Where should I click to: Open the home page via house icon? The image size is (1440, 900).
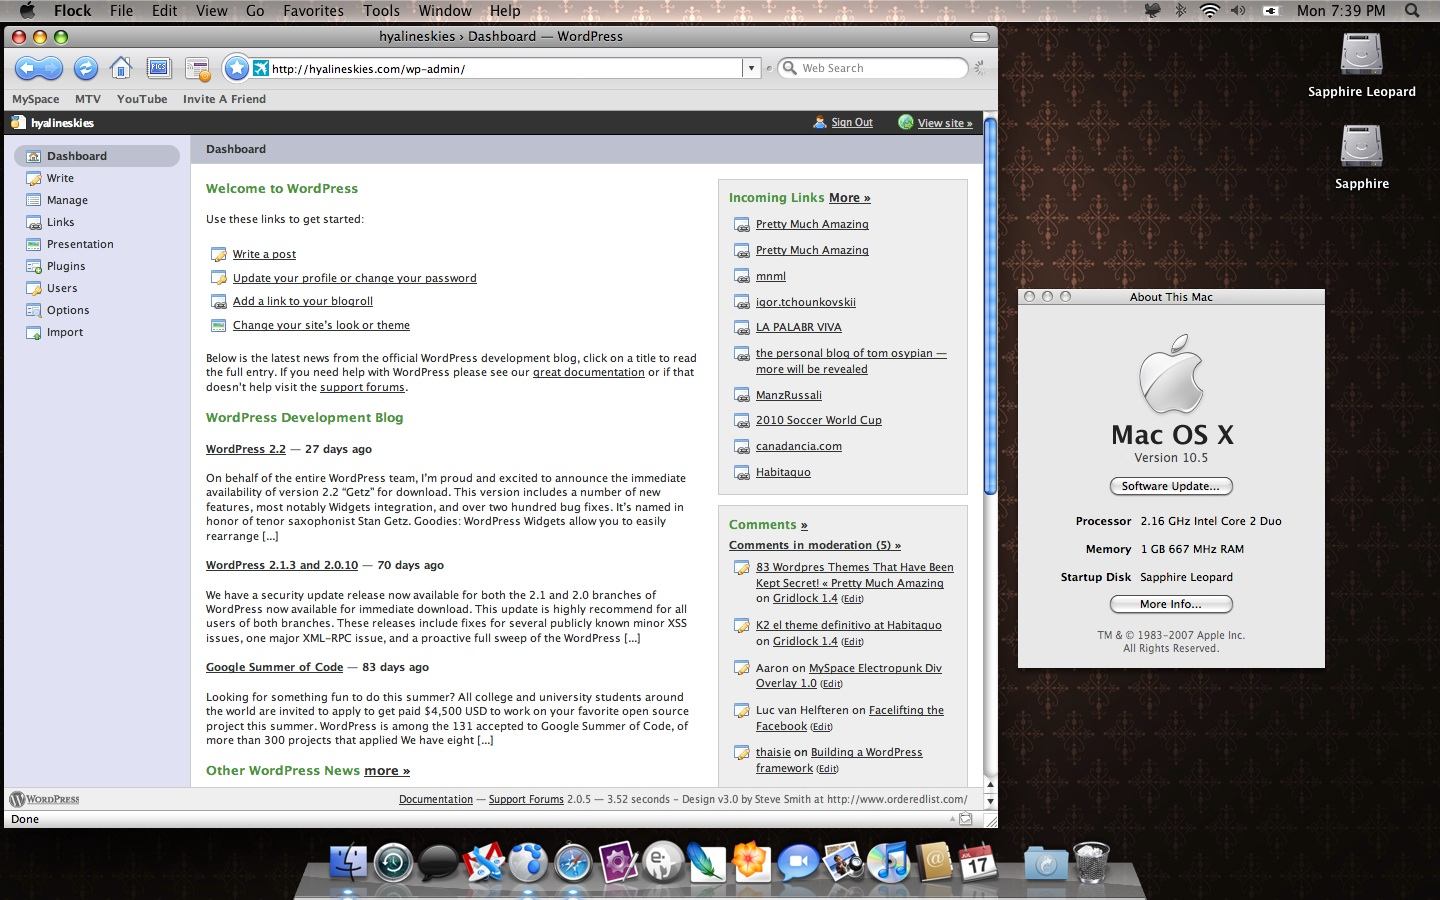(121, 68)
